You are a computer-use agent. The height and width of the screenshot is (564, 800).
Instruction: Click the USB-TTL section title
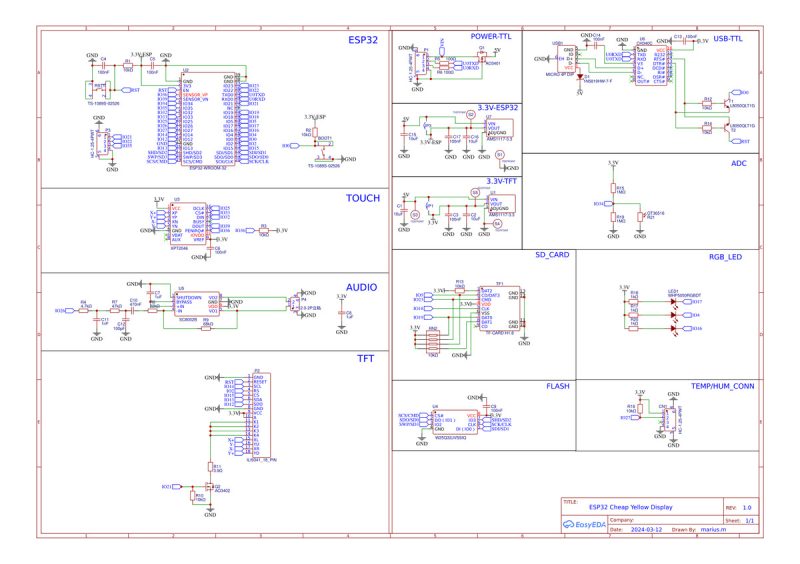click(x=728, y=39)
